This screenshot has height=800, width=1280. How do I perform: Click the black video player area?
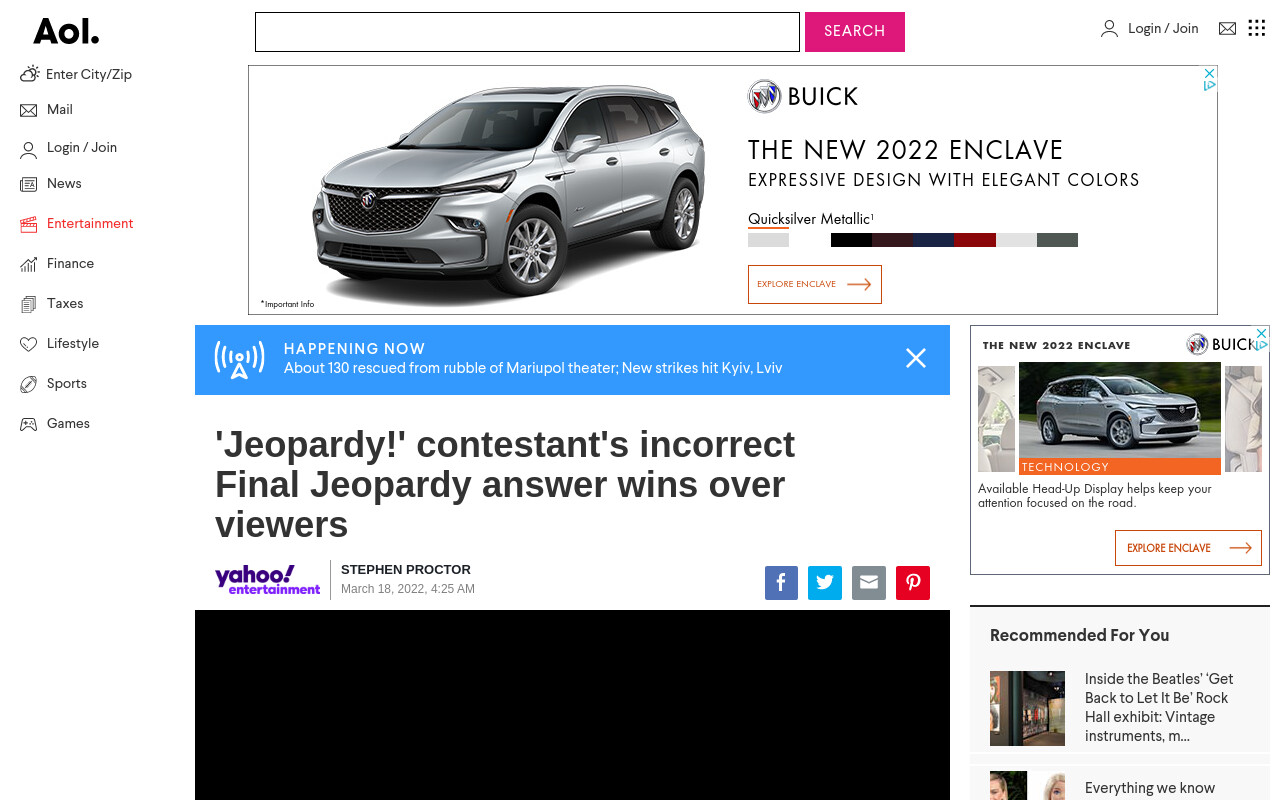click(x=572, y=705)
